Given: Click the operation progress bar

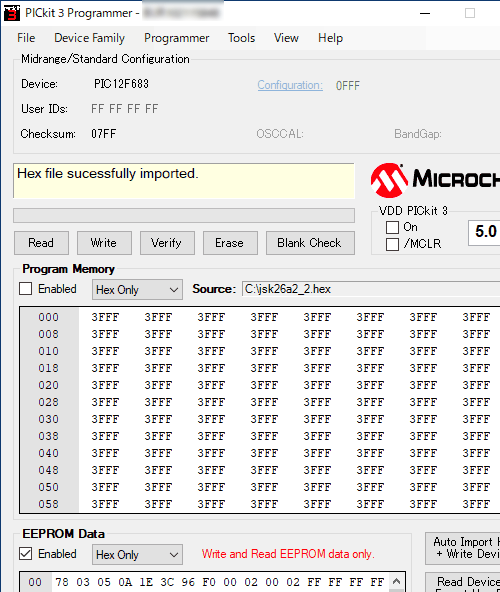Looking at the screenshot, I should [184, 216].
